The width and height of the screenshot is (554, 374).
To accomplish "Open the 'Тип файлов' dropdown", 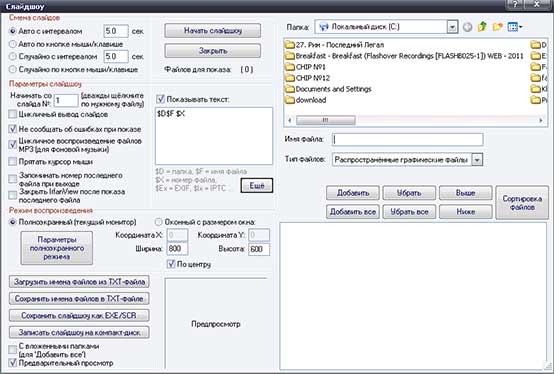I will click(477, 160).
